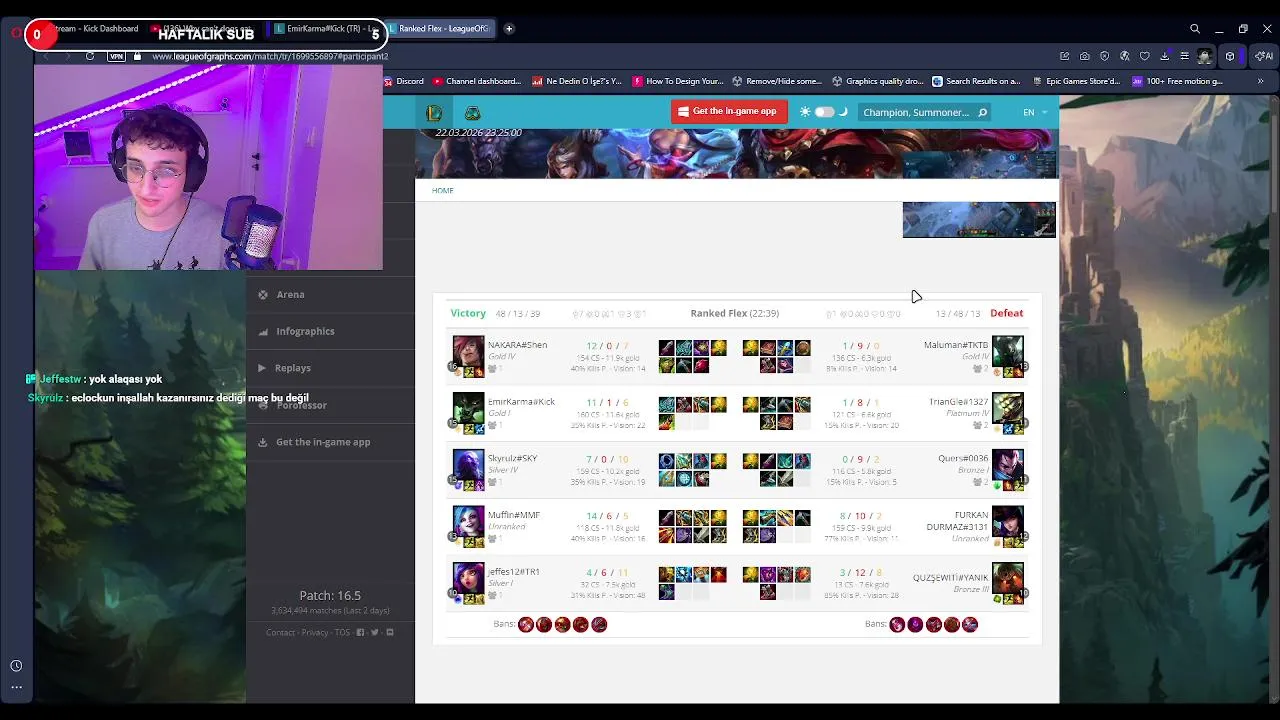The height and width of the screenshot is (720, 1280).
Task: Open the How To Design Your... bookmark
Action: click(x=677, y=81)
